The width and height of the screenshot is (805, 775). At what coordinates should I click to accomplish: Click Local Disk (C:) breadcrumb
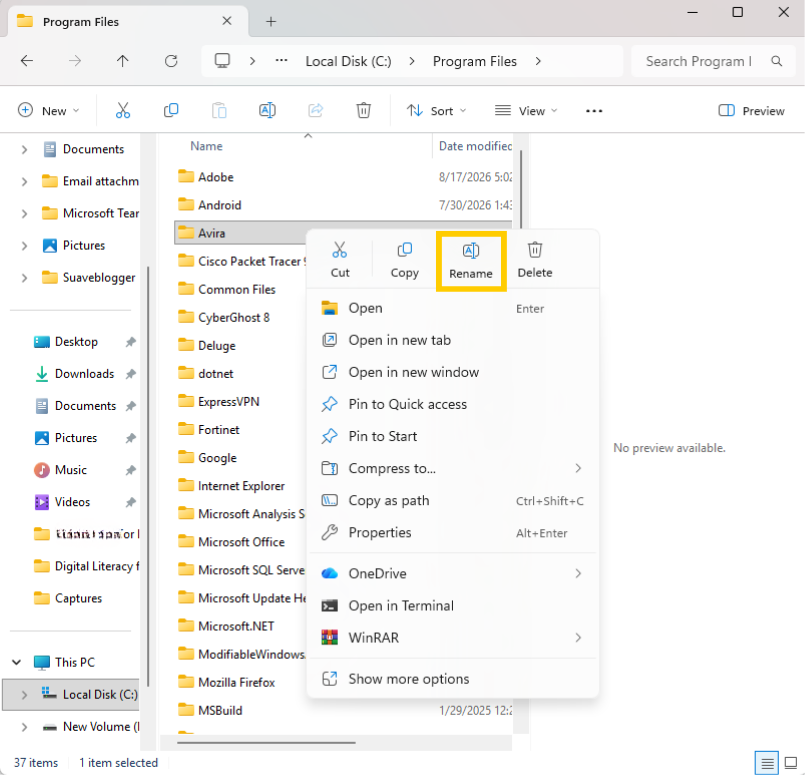tap(348, 62)
